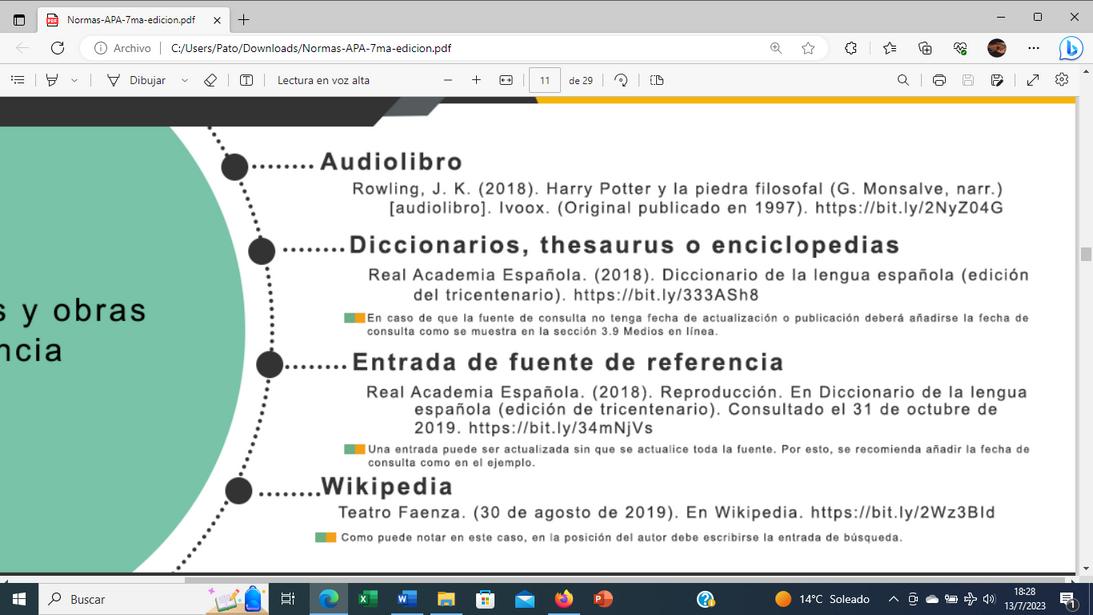Screen dimensions: 1093x615
Task: Rotate the PDF page
Action: (621, 80)
